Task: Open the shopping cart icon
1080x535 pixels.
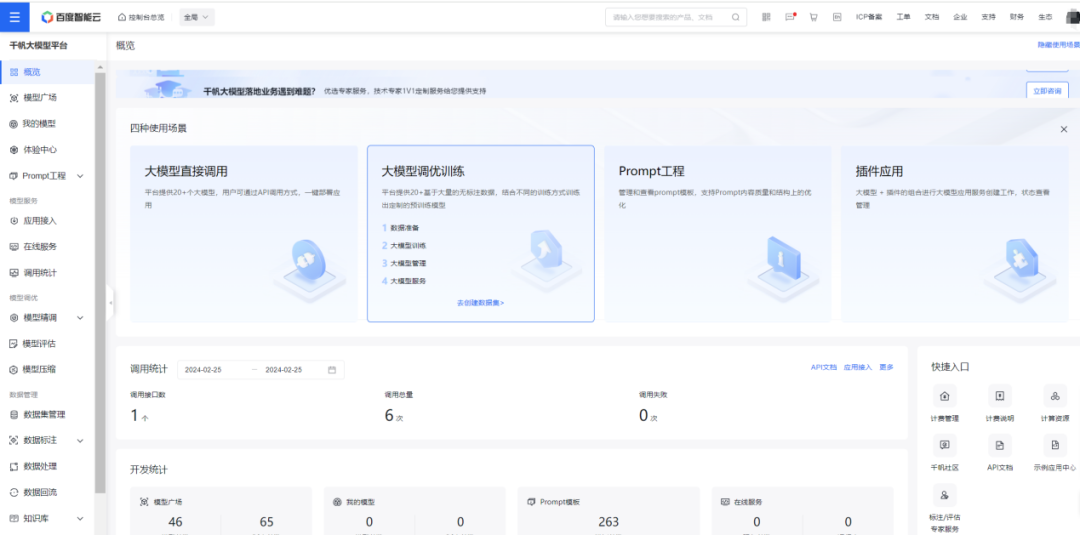Action: pos(813,17)
